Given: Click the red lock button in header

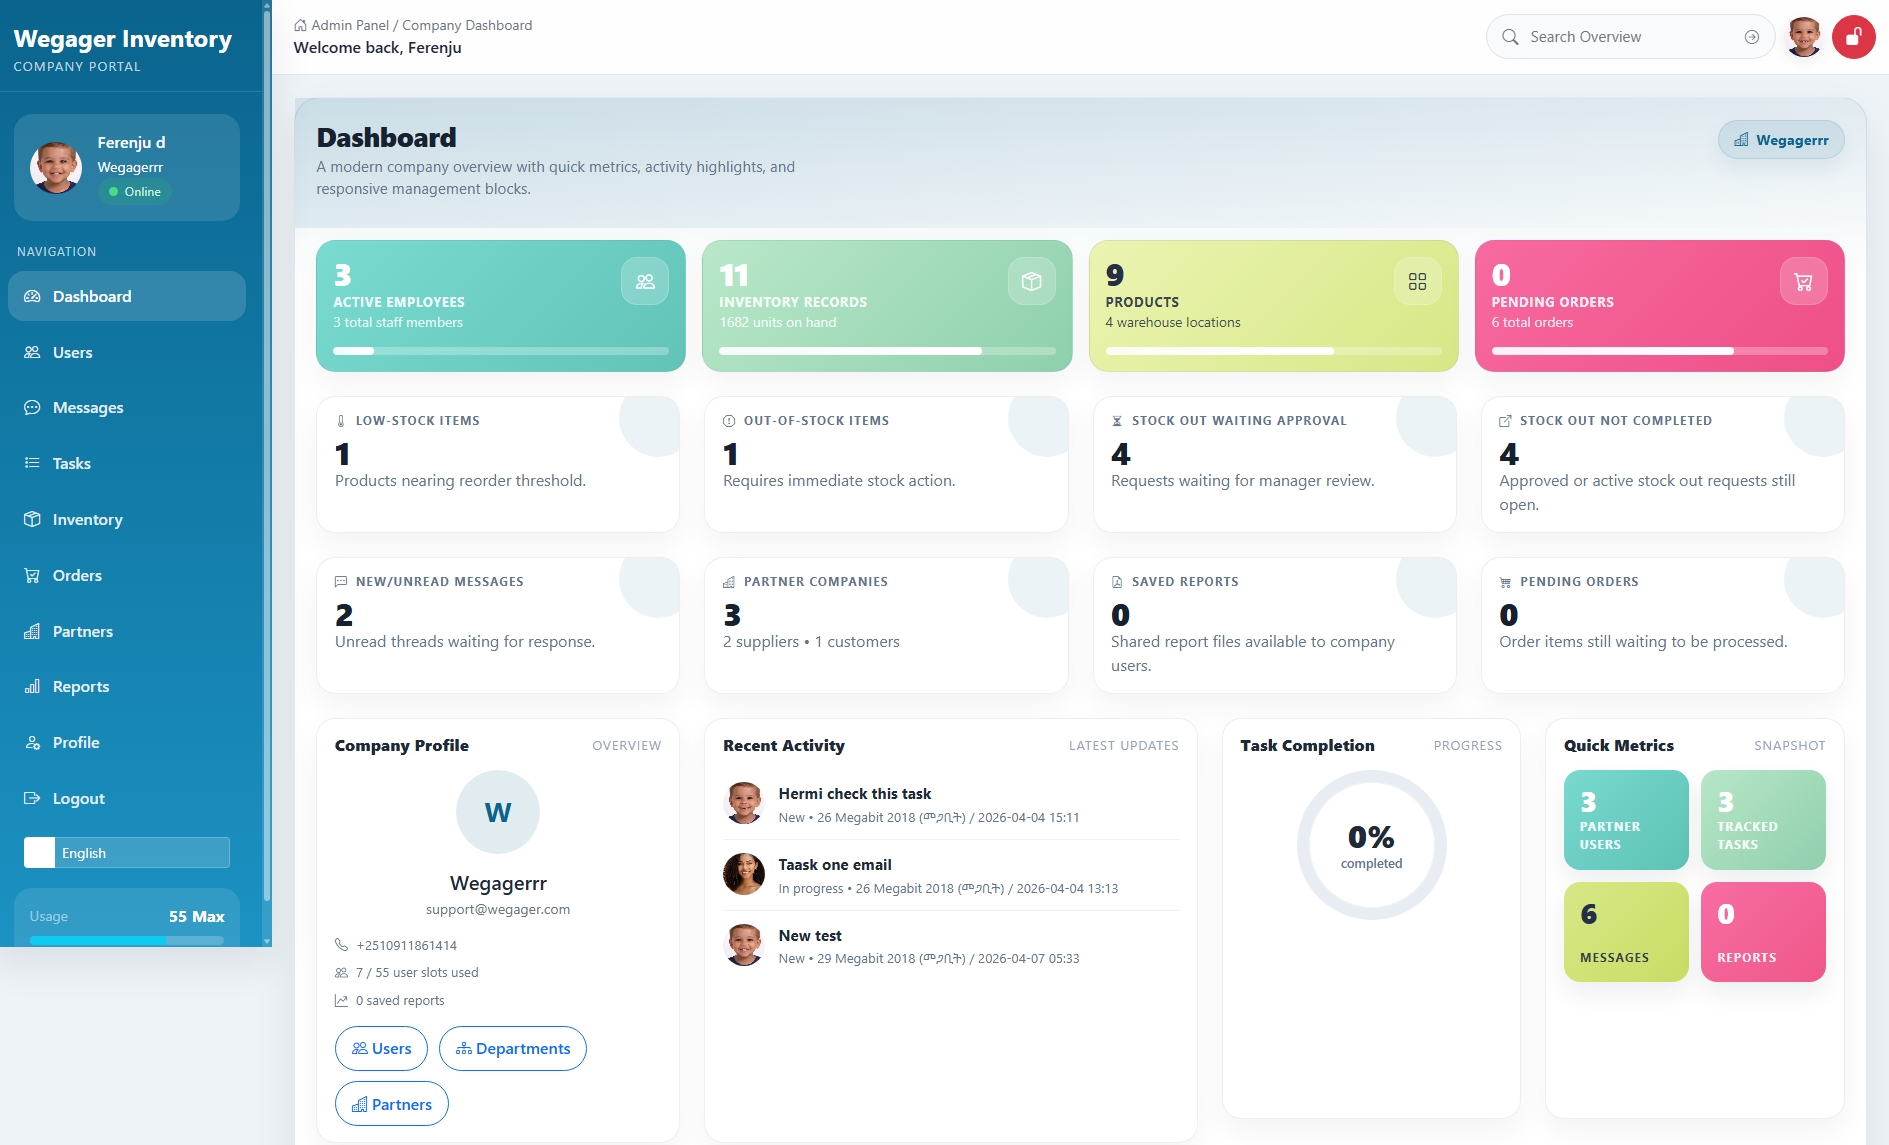Looking at the screenshot, I should 1854,37.
